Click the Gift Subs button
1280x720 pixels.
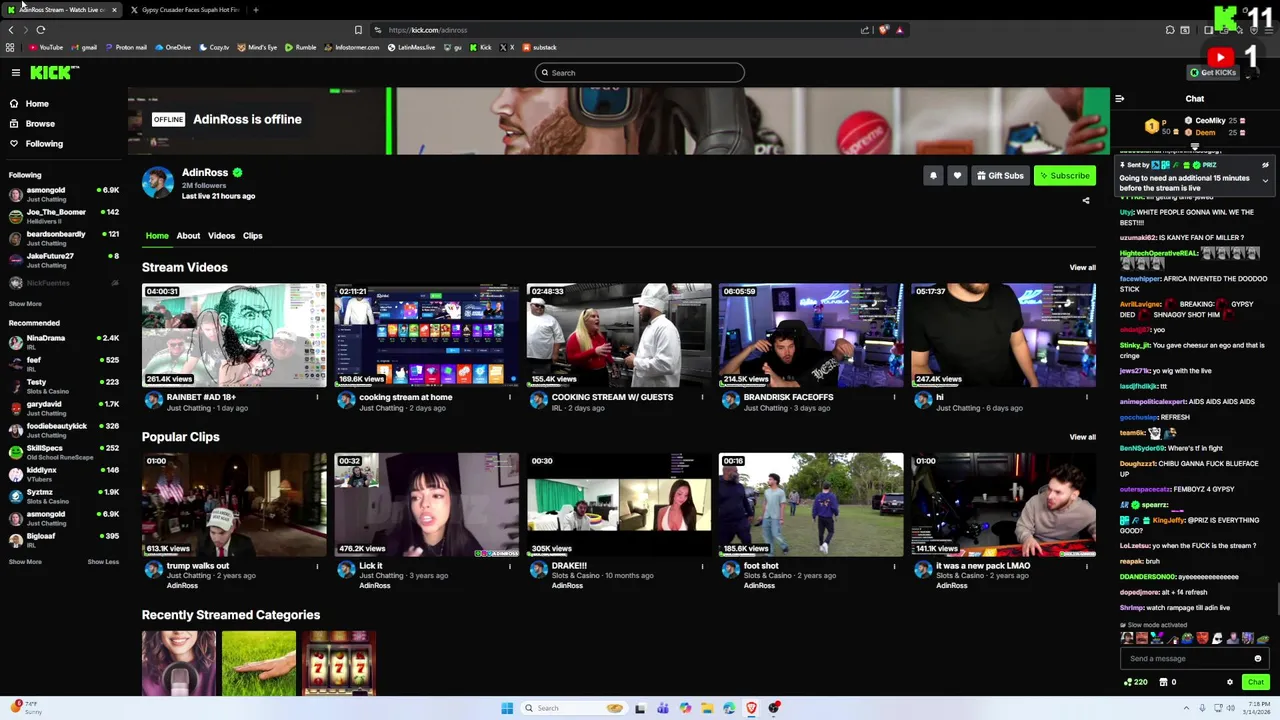coord(1000,176)
